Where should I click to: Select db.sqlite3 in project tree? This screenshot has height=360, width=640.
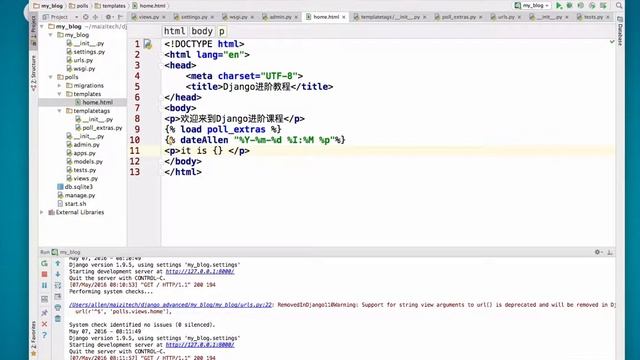[x=75, y=187]
